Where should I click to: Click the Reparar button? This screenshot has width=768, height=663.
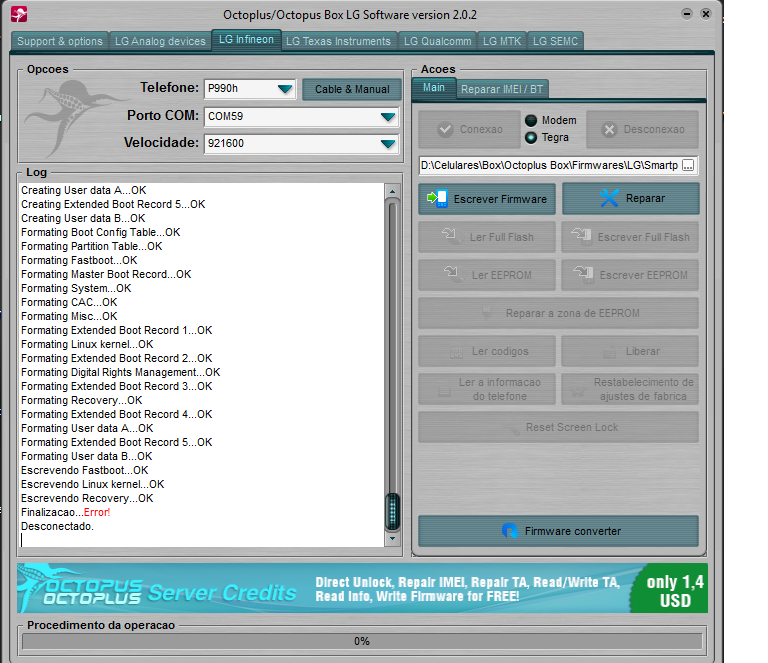[631, 198]
